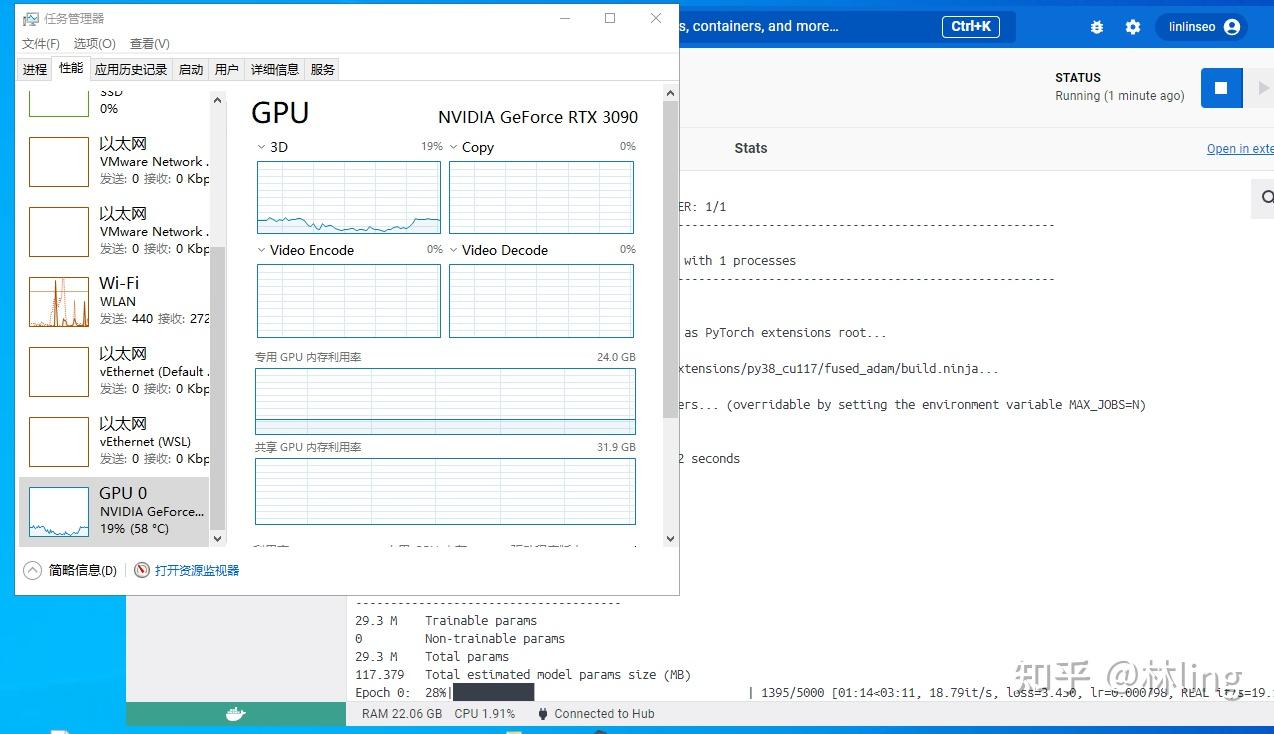This screenshot has width=1274, height=734.
Task: Click the GPU 0 graph thumbnail
Action: 59,512
